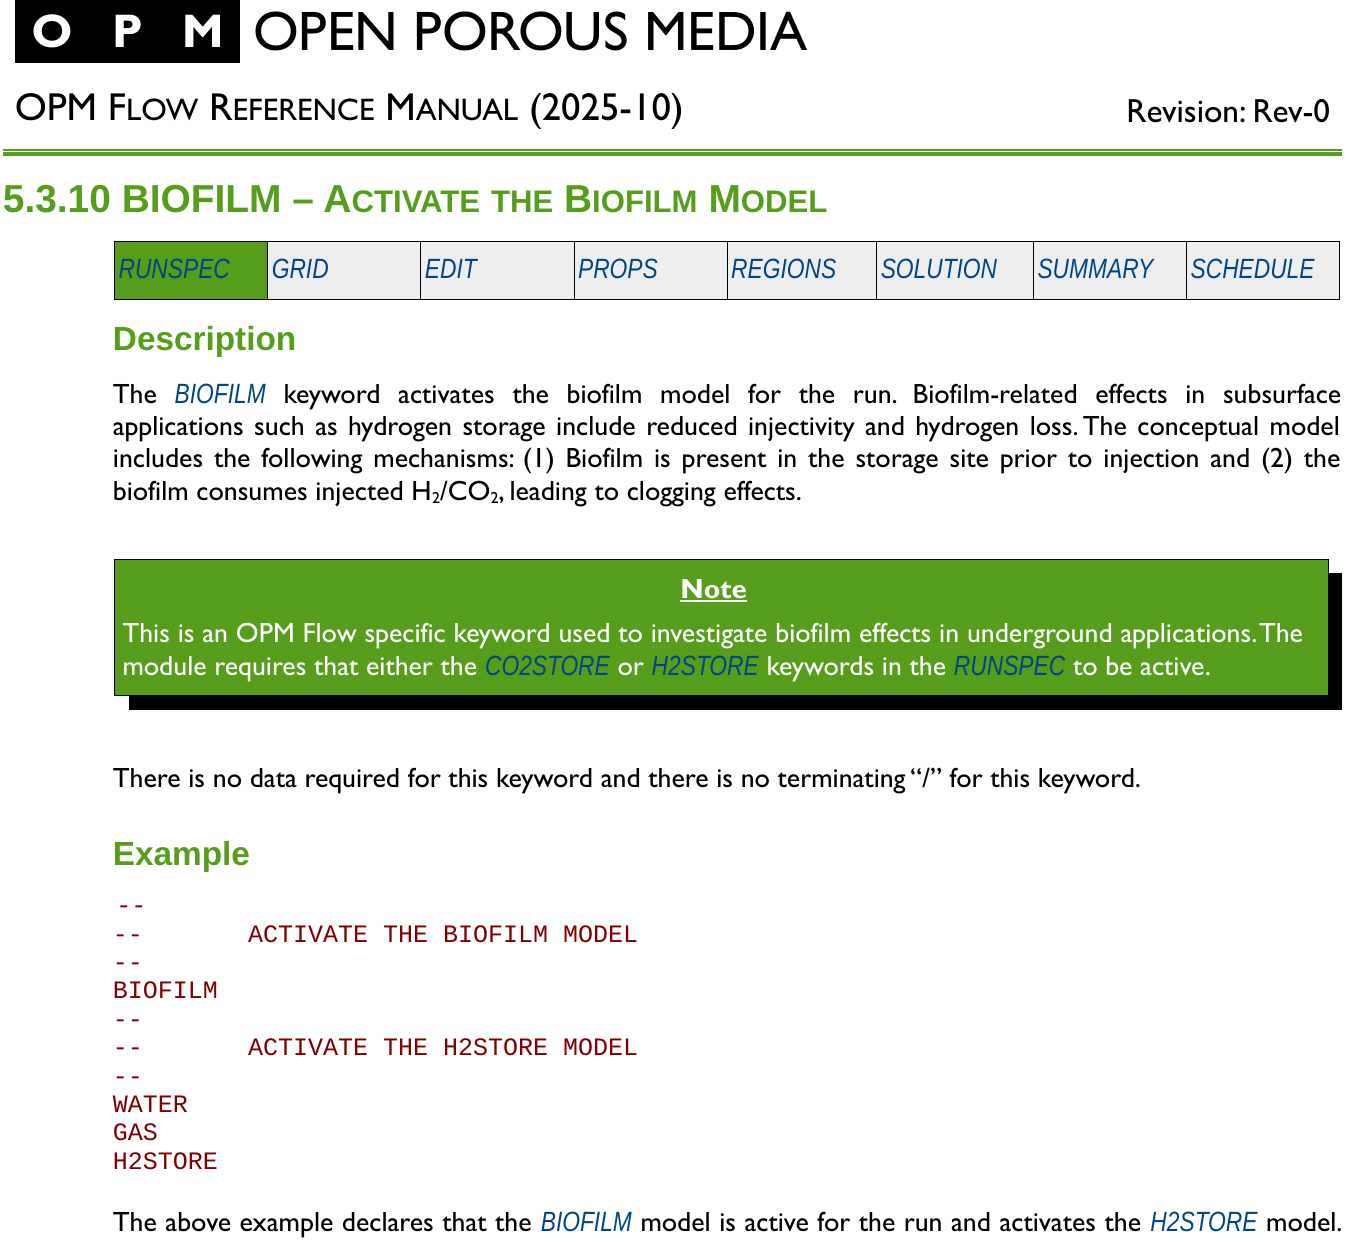Click the BIOFILM keyword in example code
This screenshot has height=1243, width=1350.
165,991
